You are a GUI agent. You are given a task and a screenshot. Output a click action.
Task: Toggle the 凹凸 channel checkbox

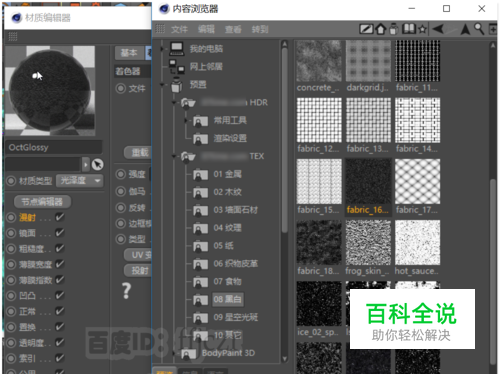60,295
